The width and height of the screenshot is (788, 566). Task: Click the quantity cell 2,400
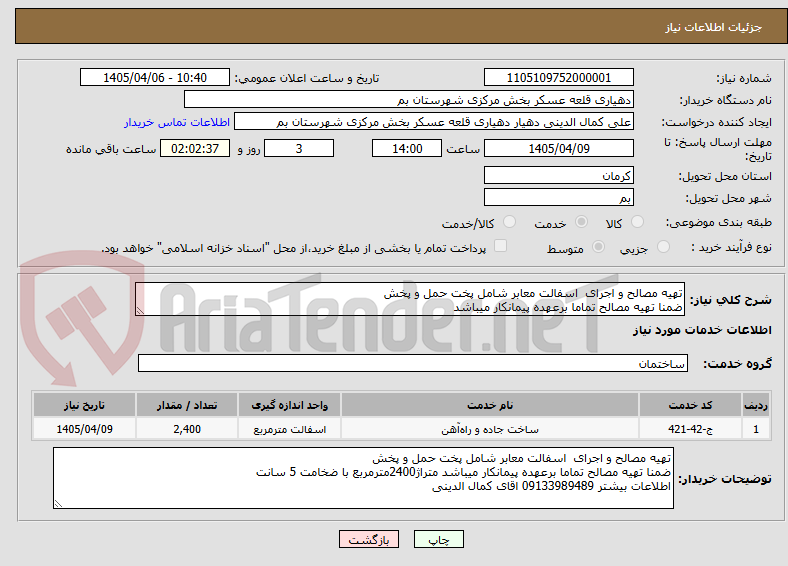point(187,429)
